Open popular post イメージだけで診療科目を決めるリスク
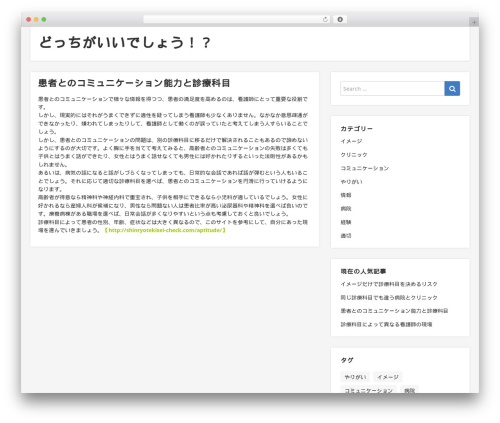This screenshot has height=423, width=500. (x=389, y=284)
